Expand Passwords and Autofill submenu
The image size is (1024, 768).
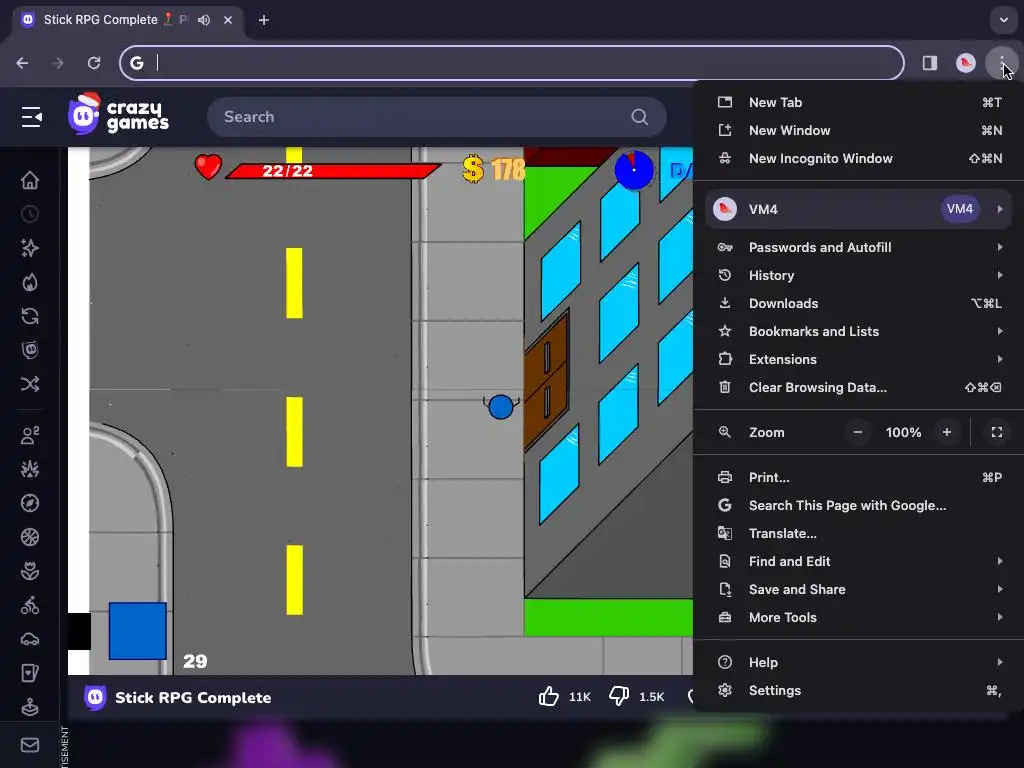(1000, 247)
